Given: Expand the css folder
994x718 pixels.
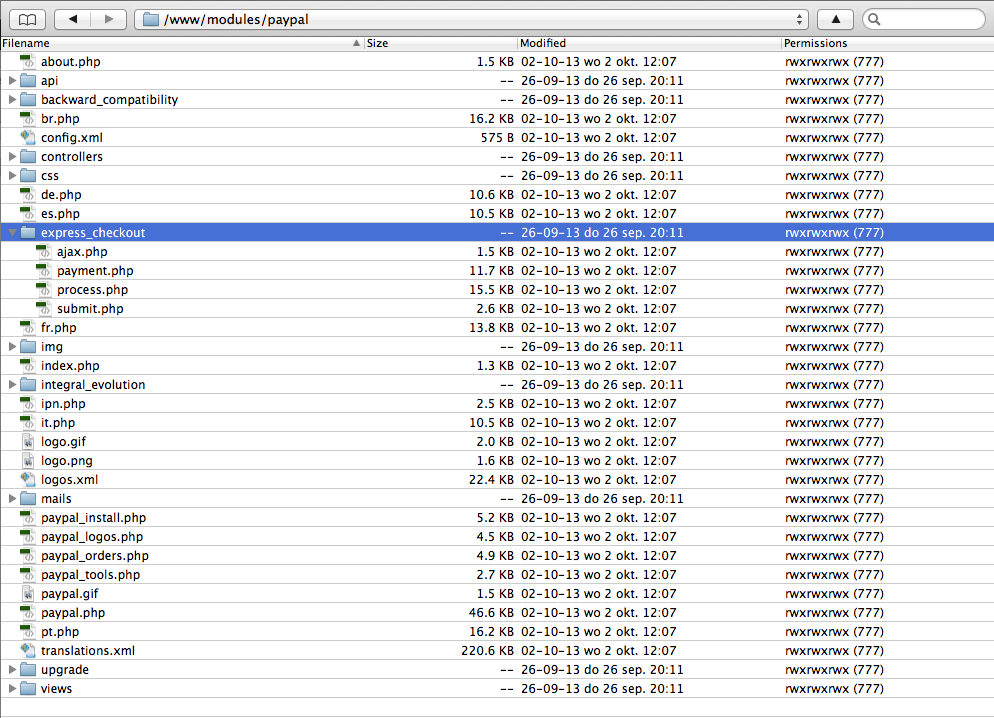Looking at the screenshot, I should point(12,176).
